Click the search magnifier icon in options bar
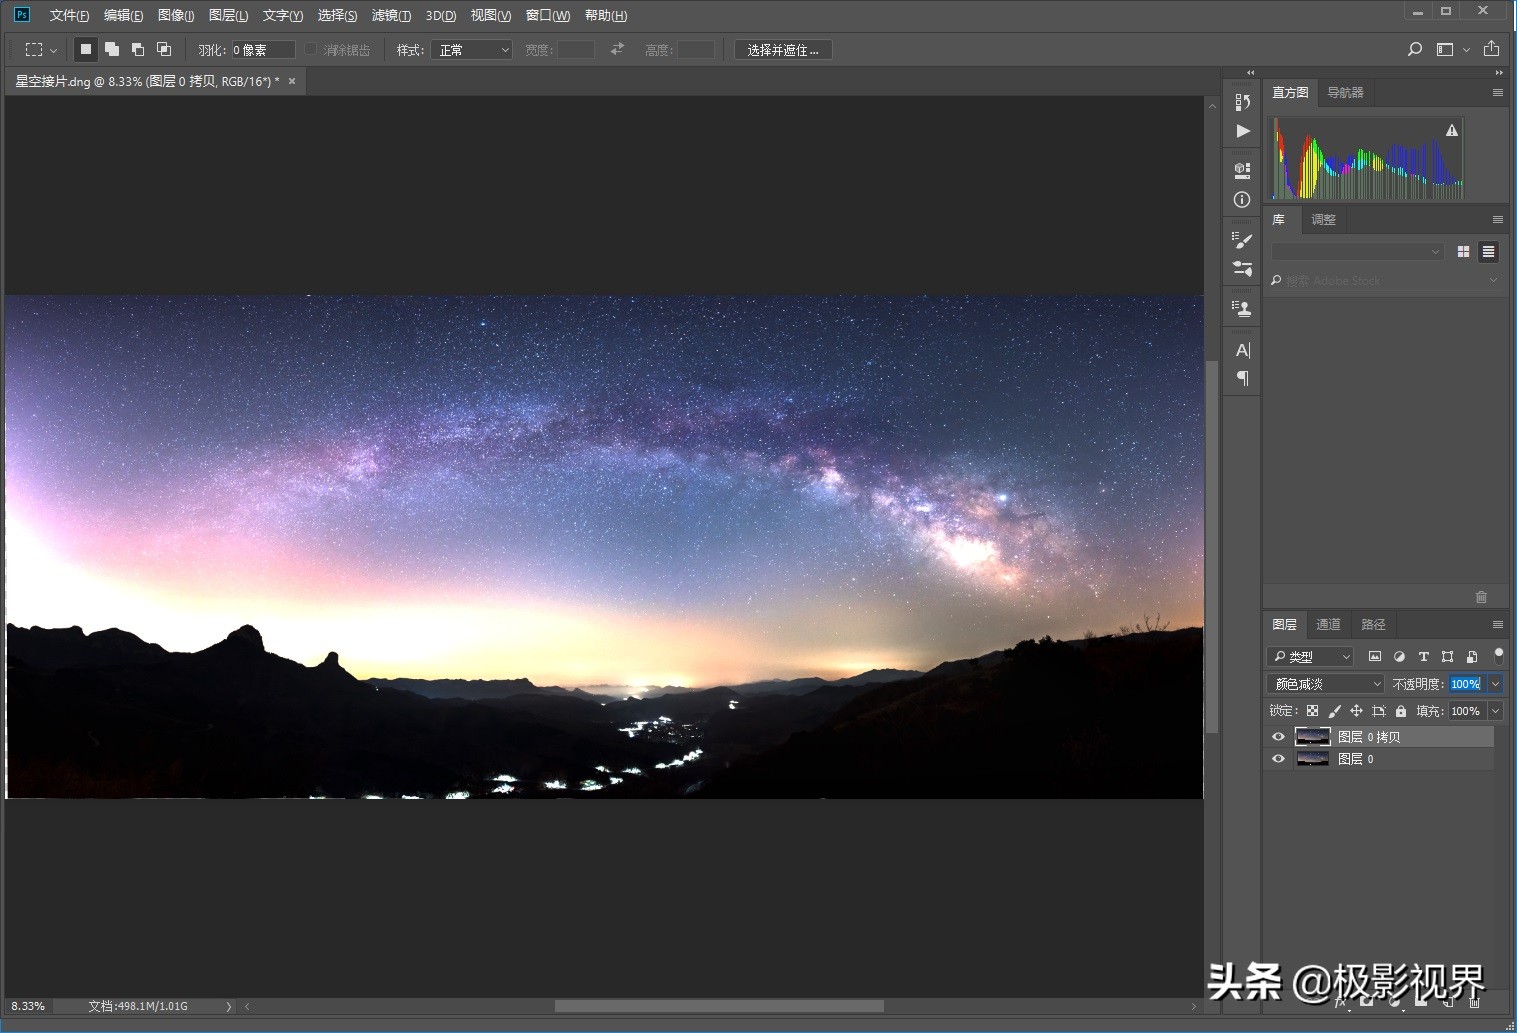The image size is (1517, 1033). click(x=1414, y=49)
